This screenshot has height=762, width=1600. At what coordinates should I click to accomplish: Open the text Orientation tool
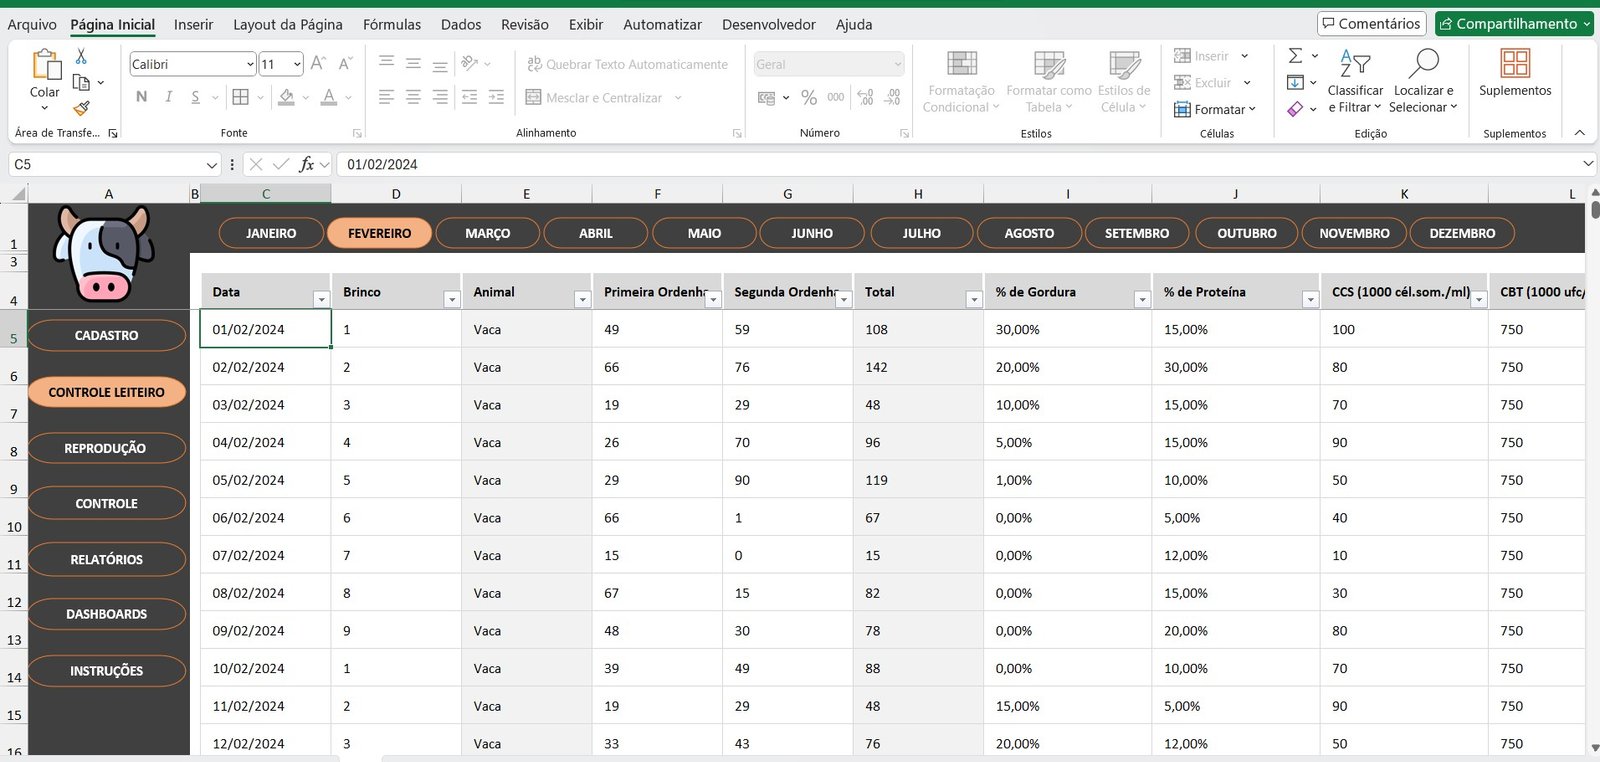pyautogui.click(x=470, y=63)
